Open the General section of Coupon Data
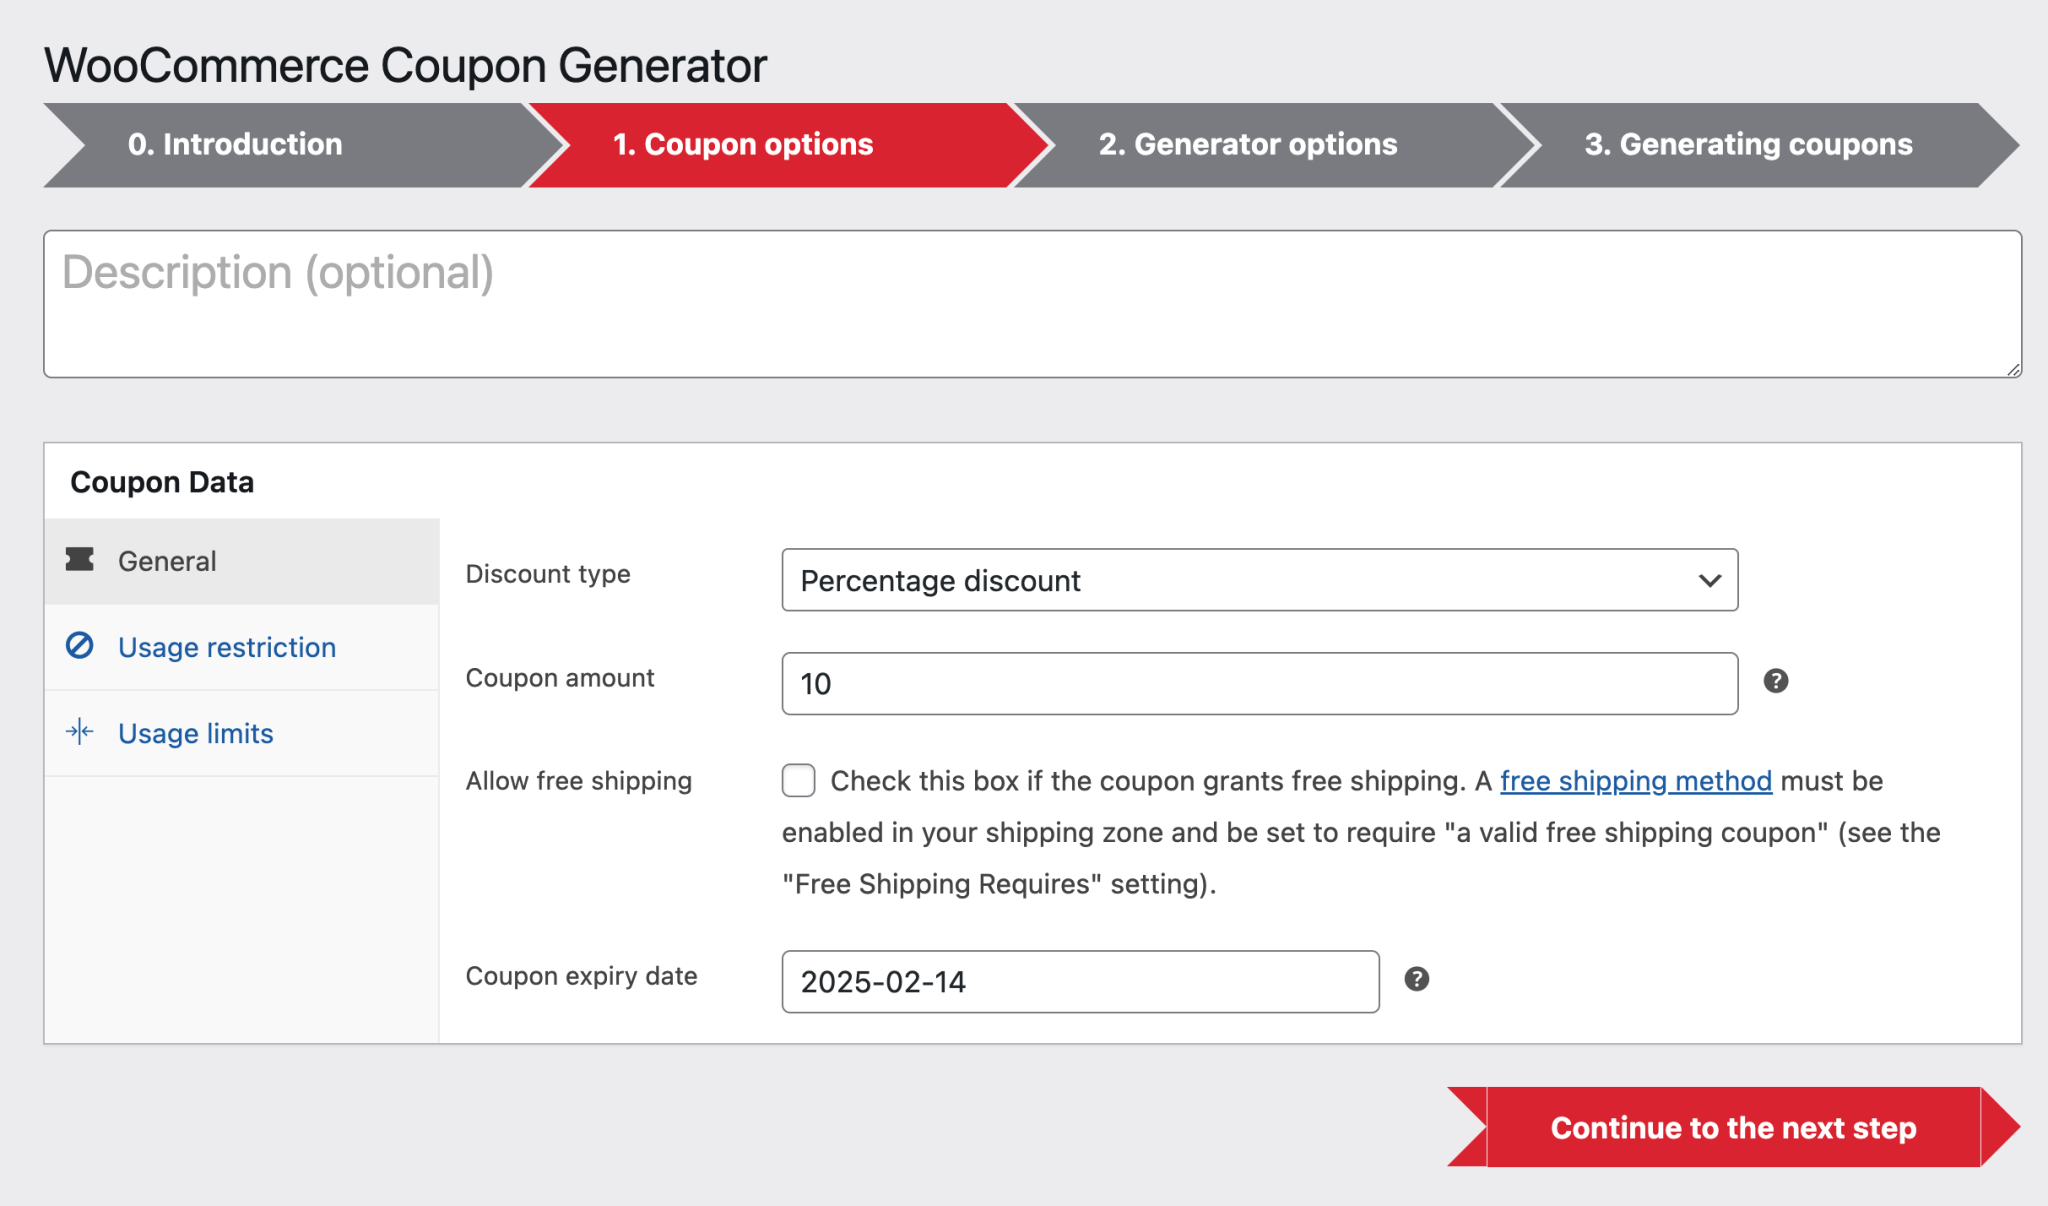2048x1206 pixels. [167, 560]
